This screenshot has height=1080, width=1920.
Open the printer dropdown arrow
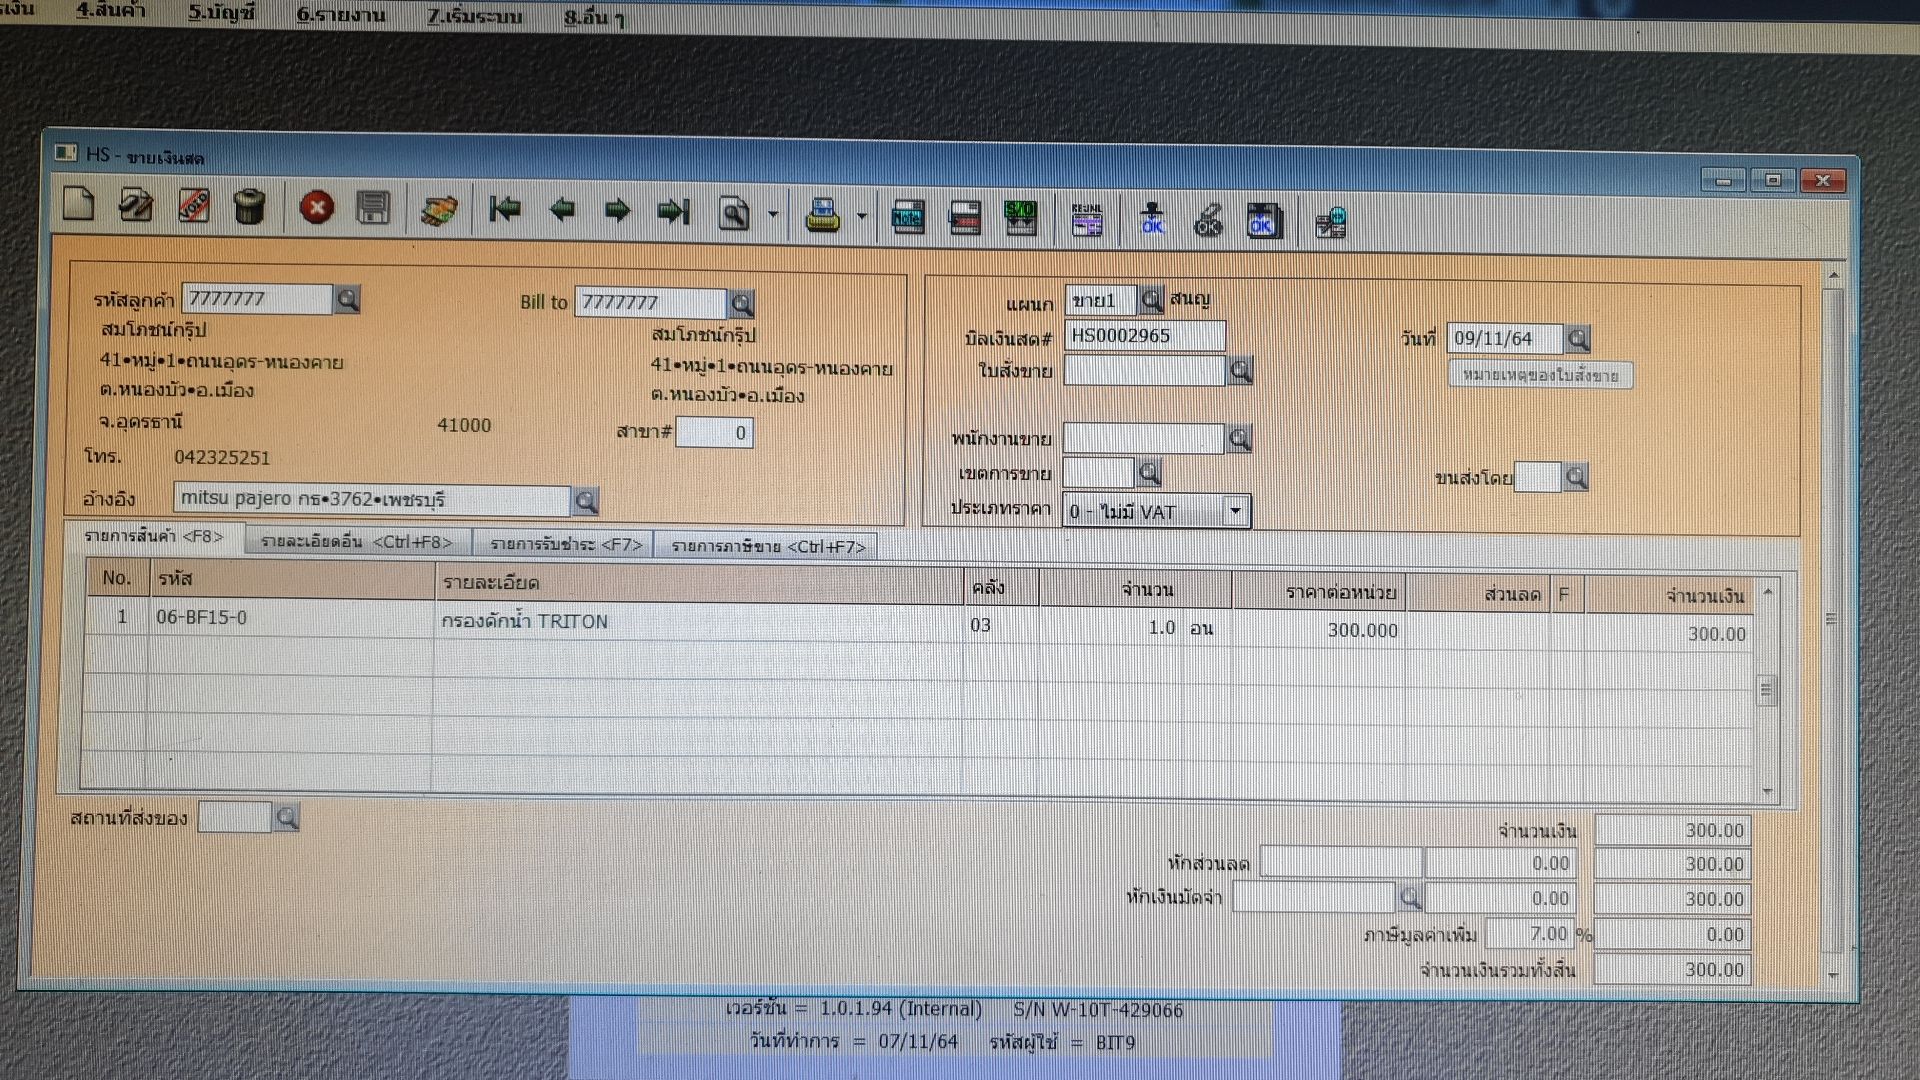[x=862, y=217]
